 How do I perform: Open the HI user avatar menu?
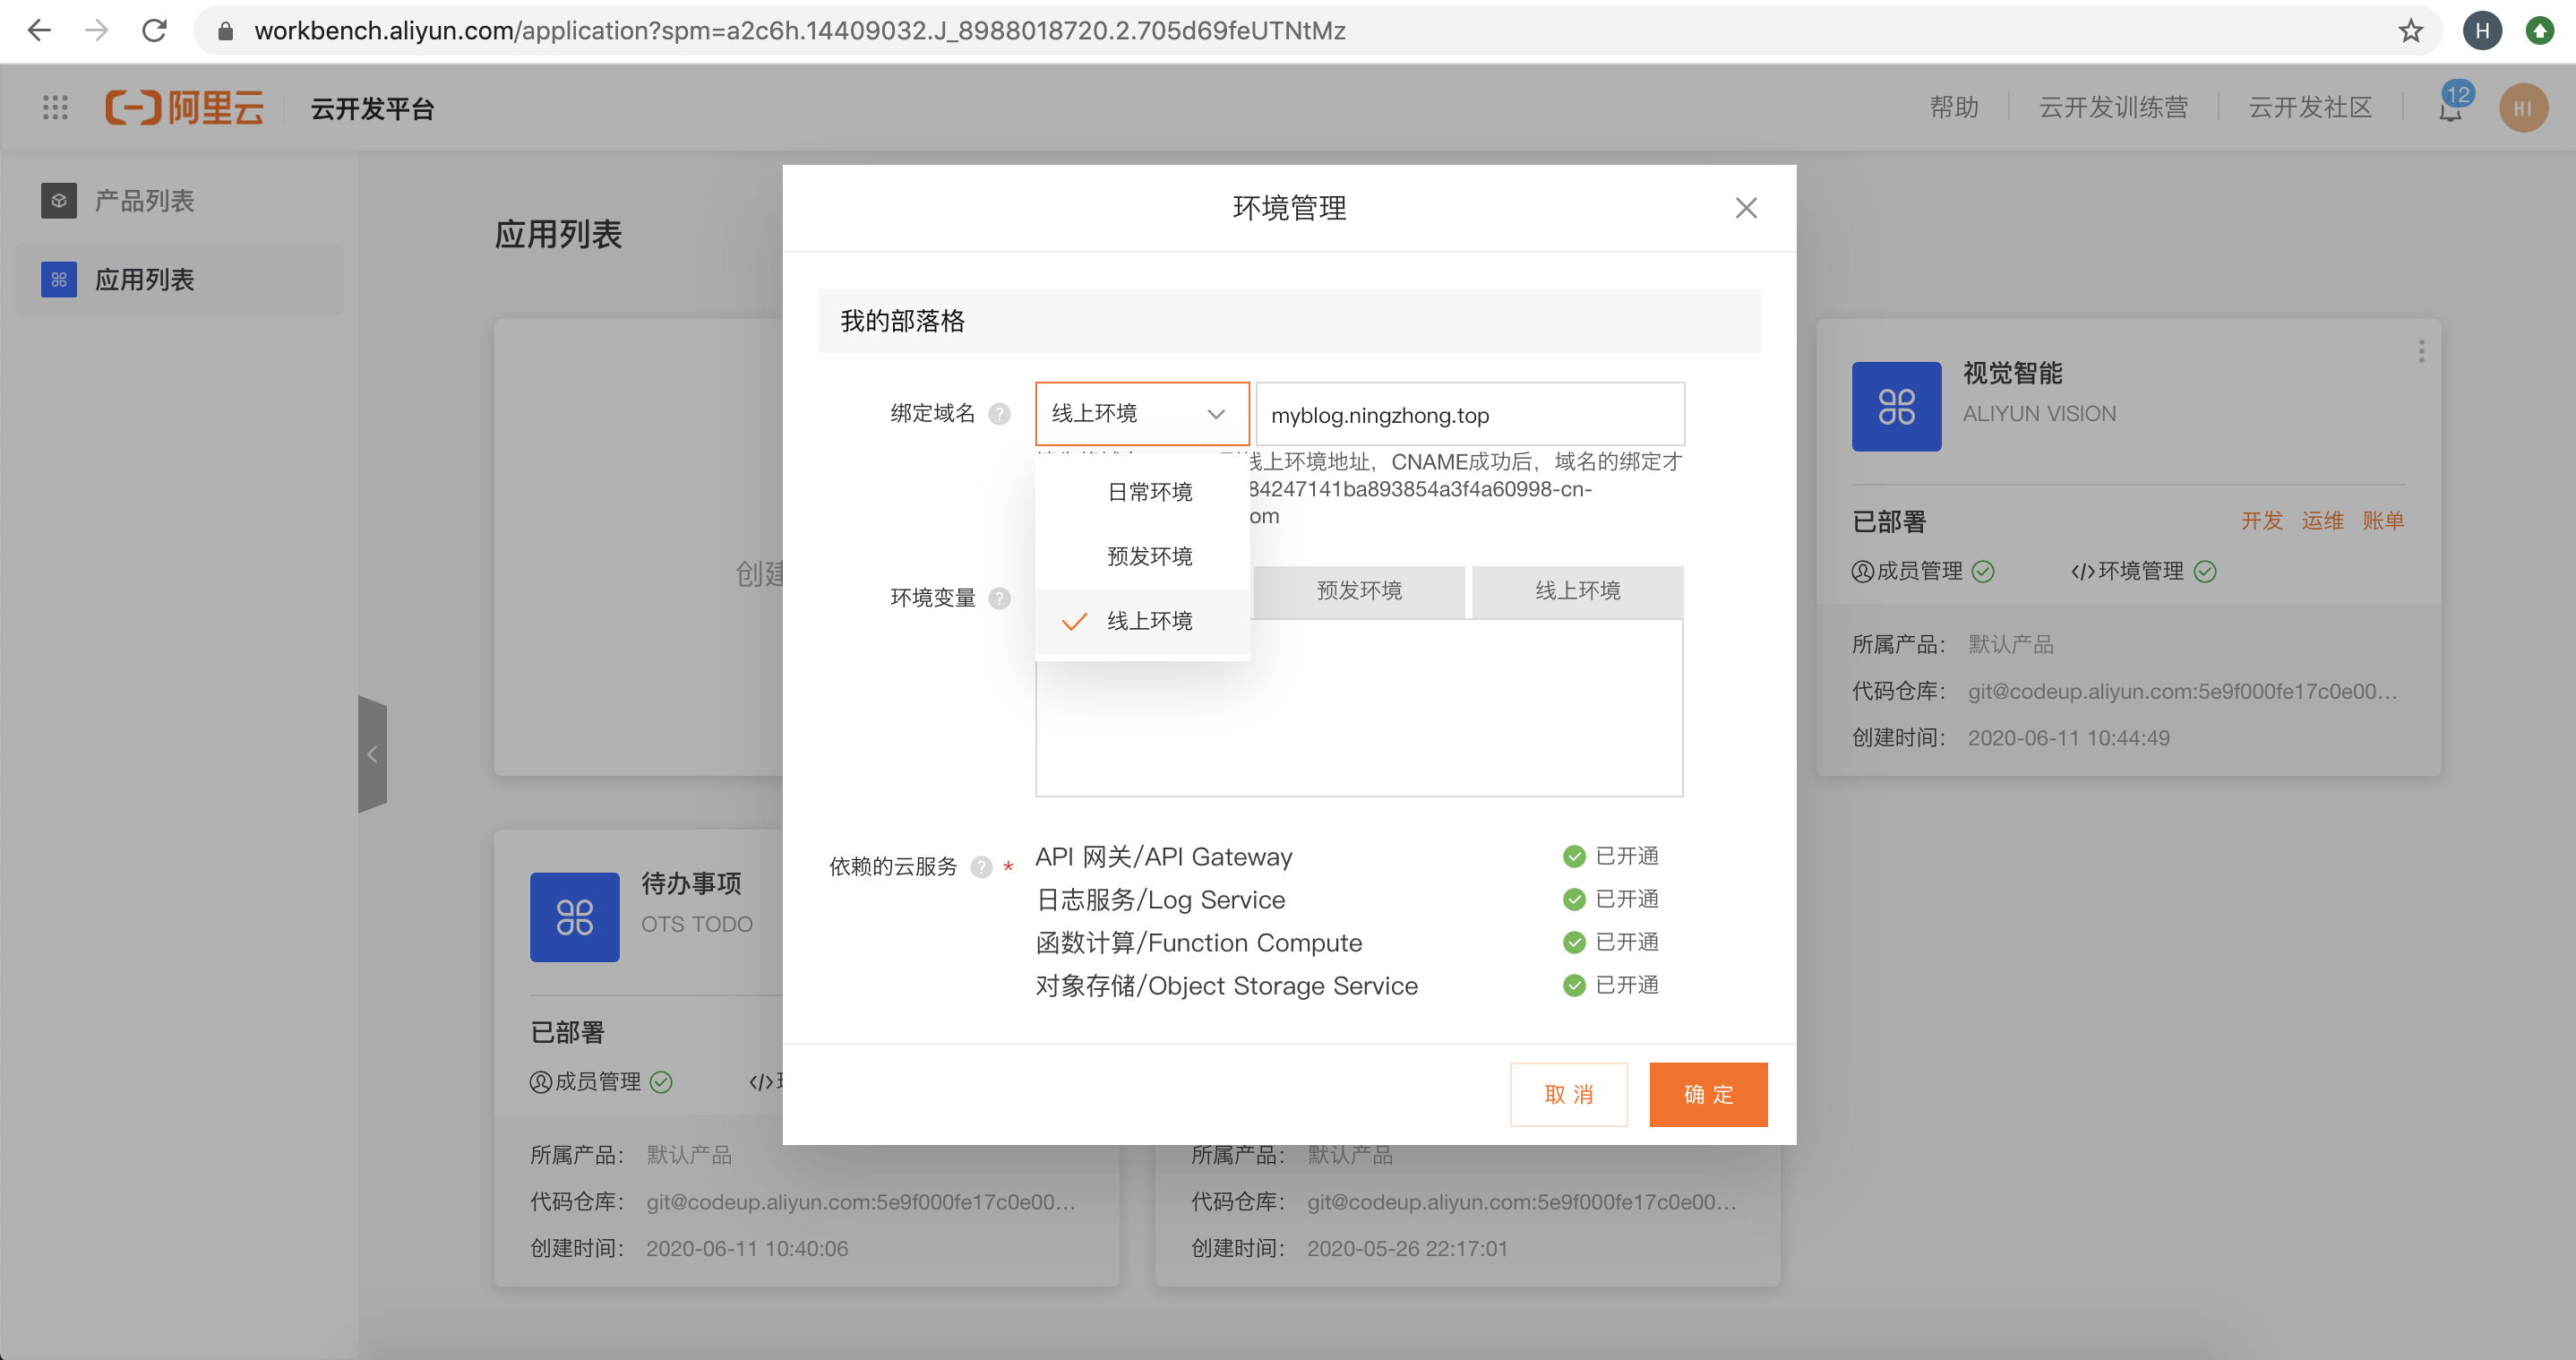(2523, 108)
